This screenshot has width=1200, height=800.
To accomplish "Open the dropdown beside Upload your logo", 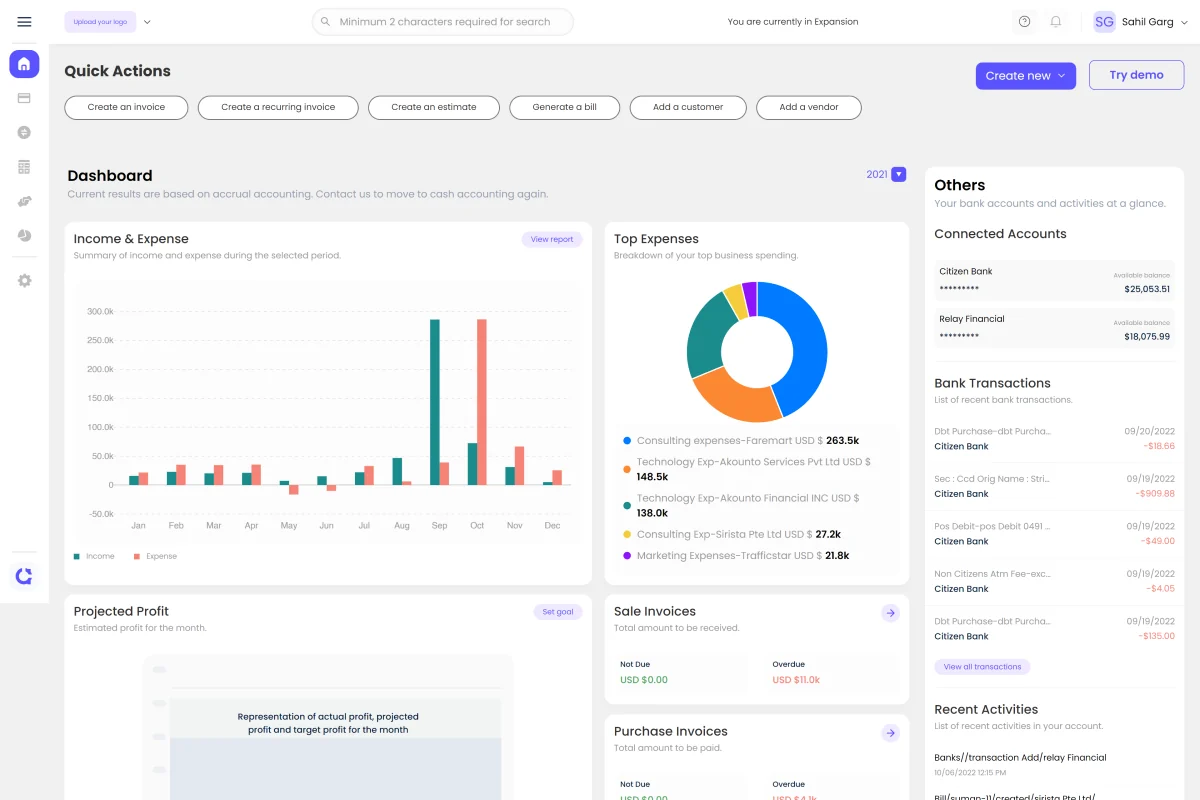I will tap(146, 20).
